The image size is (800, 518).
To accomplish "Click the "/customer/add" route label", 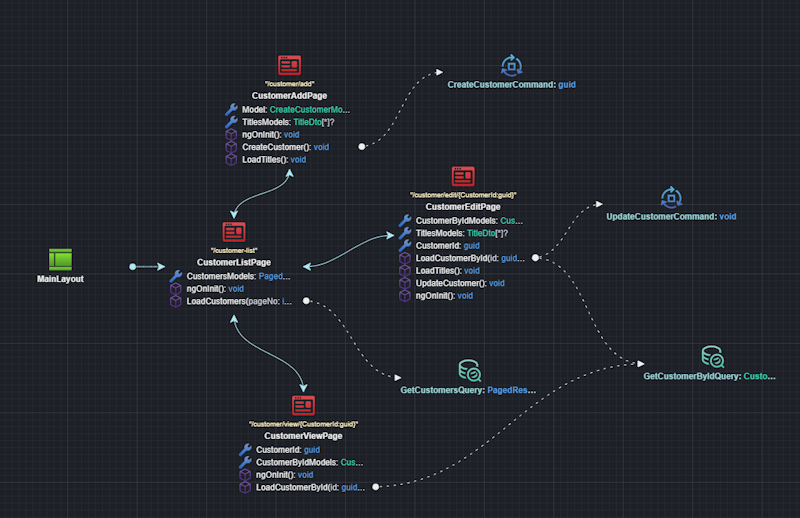I will point(289,84).
